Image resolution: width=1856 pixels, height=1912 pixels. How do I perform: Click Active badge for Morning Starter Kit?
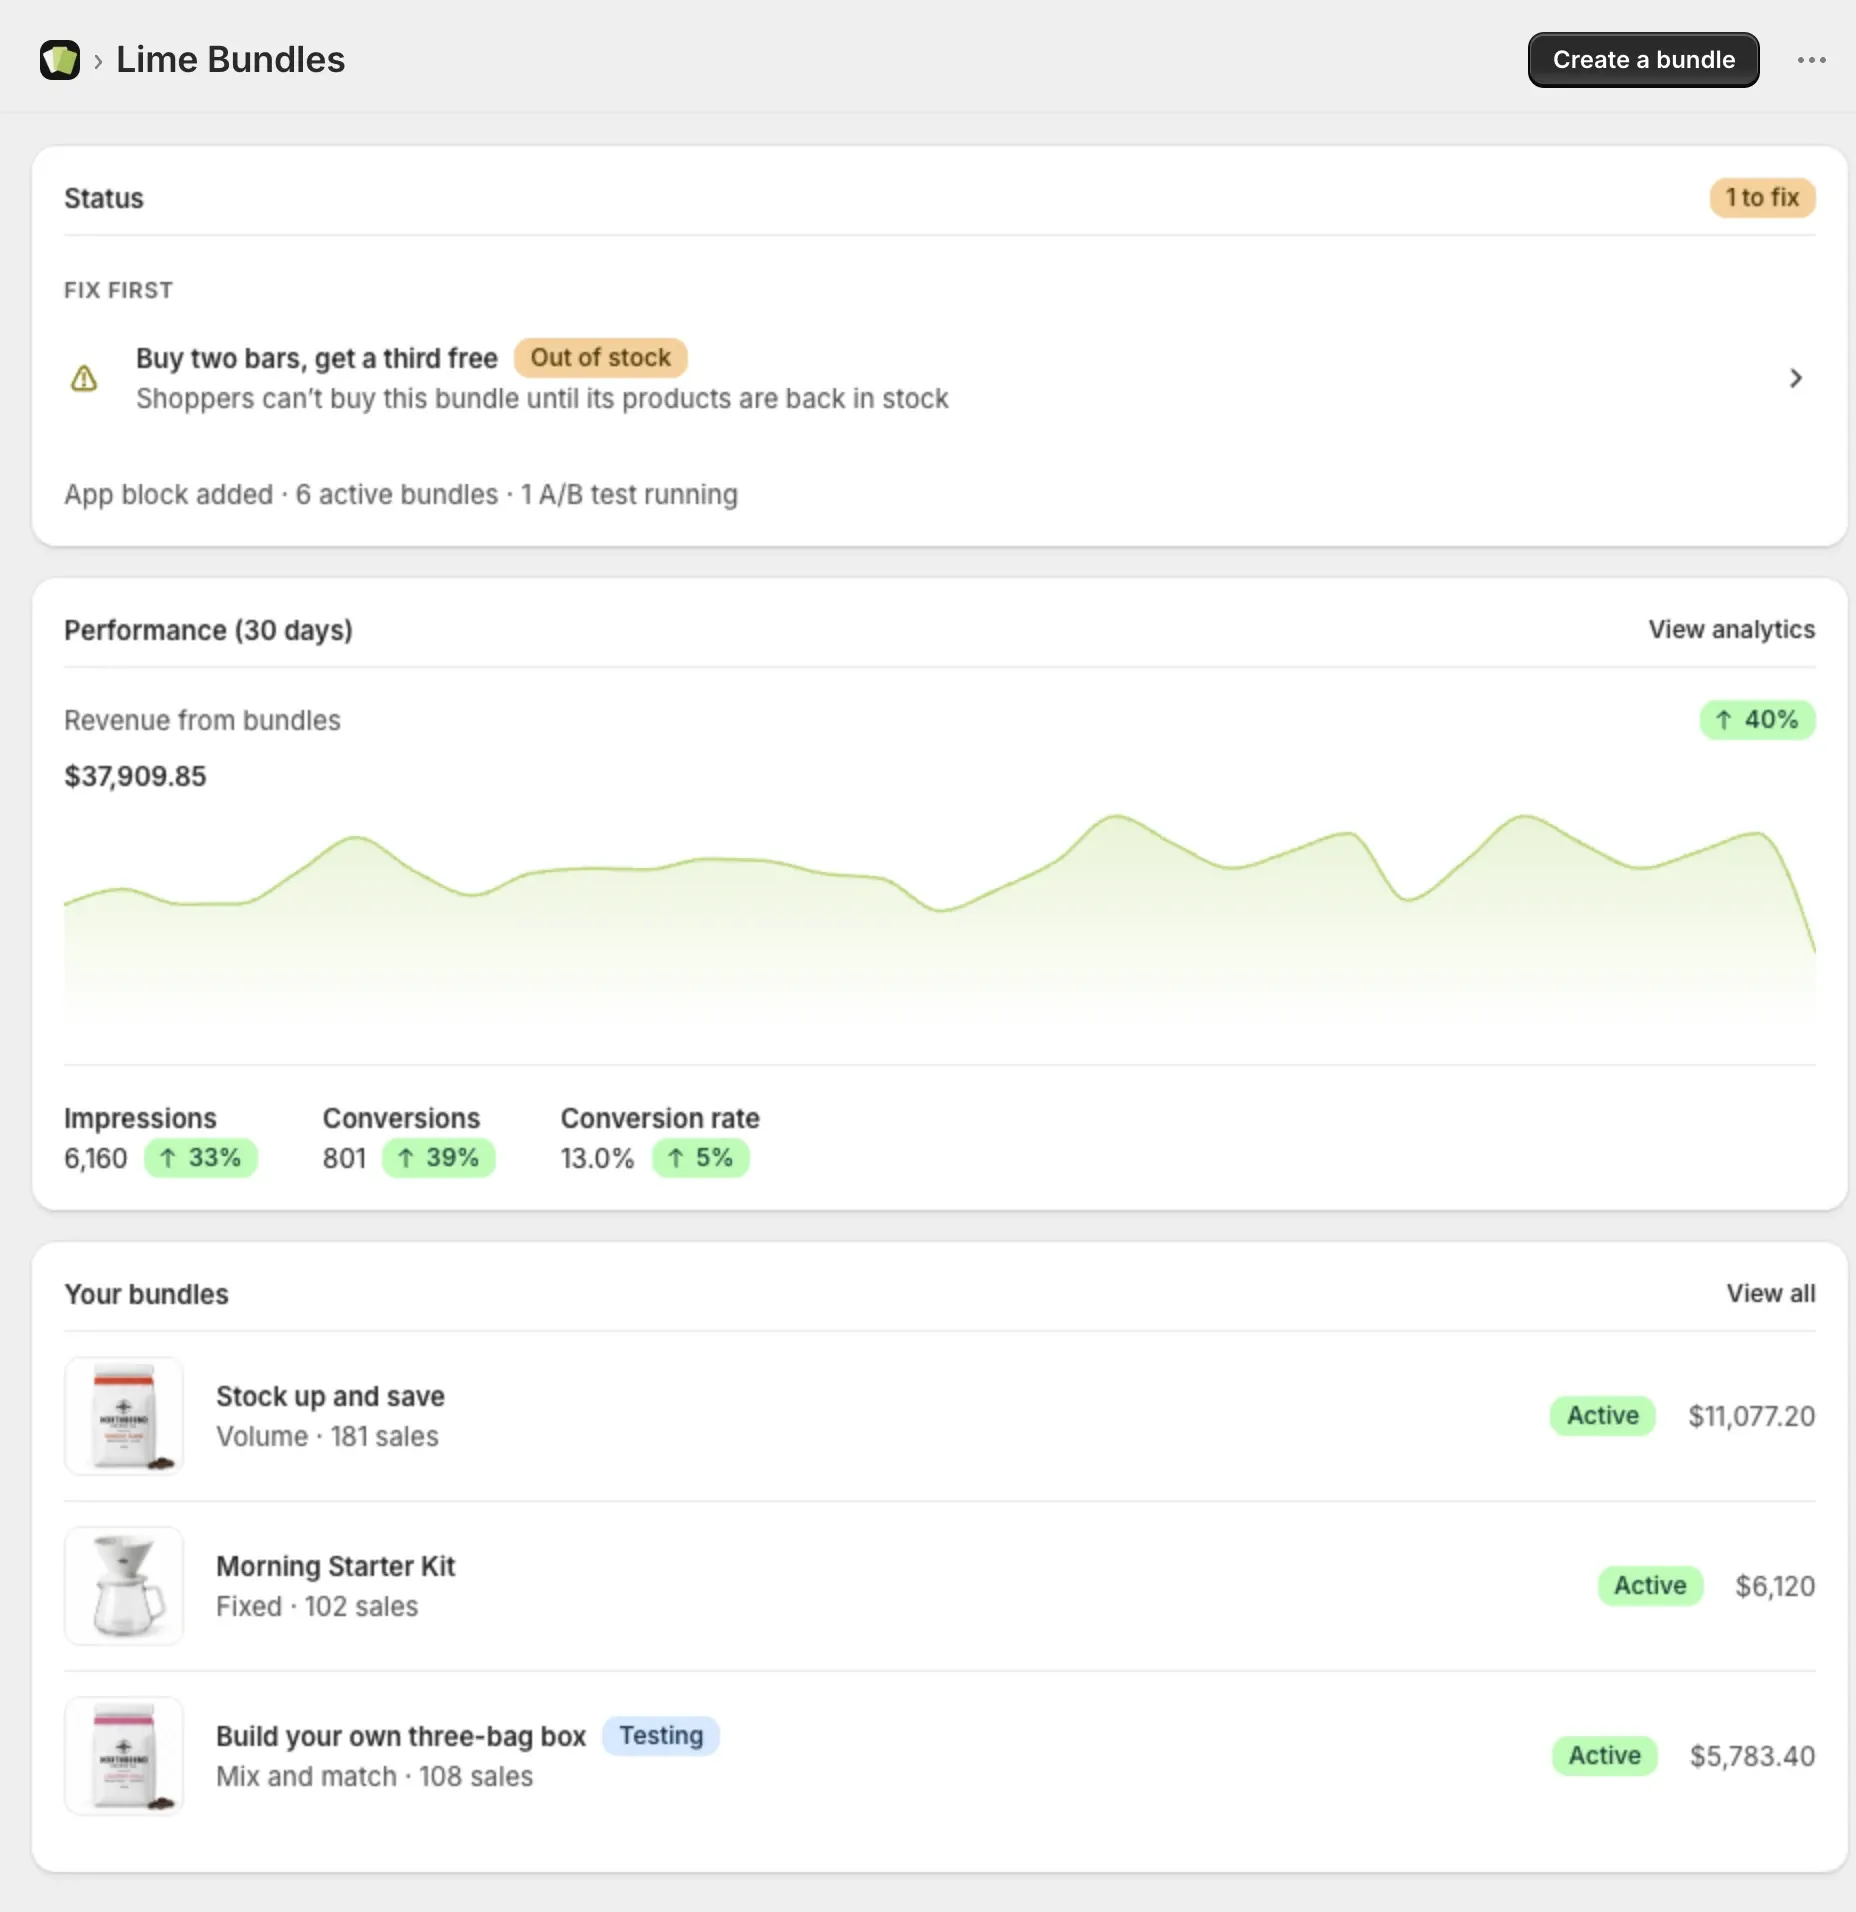click(1650, 1586)
